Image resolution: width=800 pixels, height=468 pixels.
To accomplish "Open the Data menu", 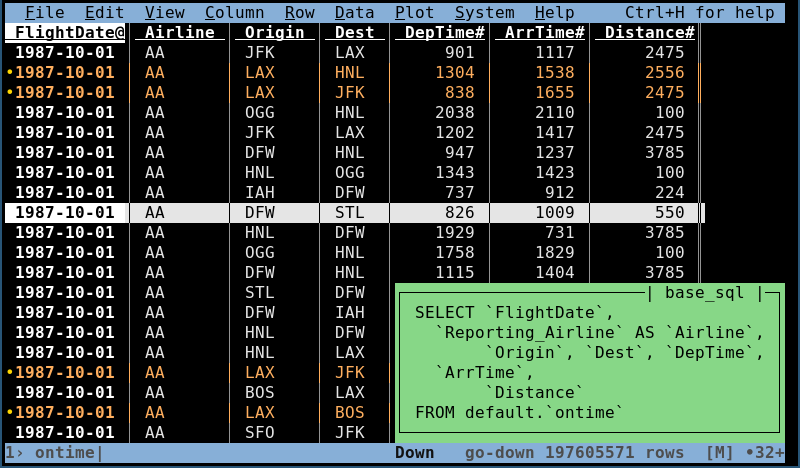I will [x=355, y=12].
